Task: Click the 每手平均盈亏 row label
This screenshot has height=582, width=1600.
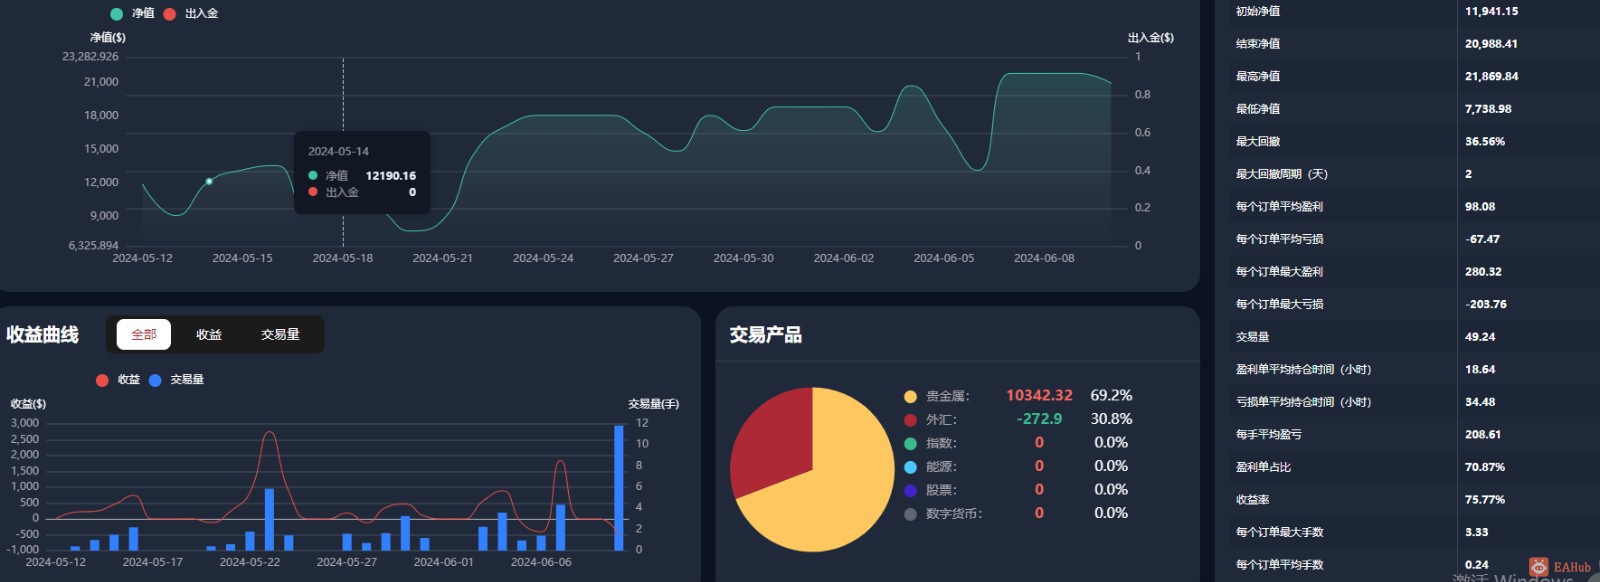Action: tap(1268, 435)
